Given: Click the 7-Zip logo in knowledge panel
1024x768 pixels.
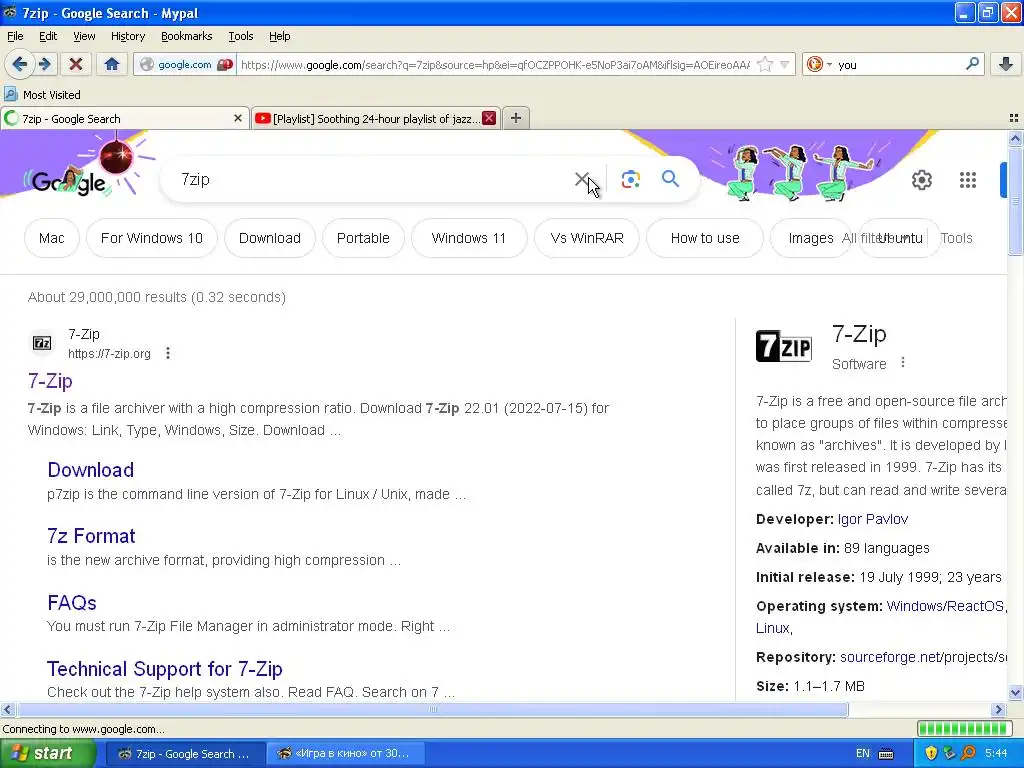Looking at the screenshot, I should tap(784, 345).
